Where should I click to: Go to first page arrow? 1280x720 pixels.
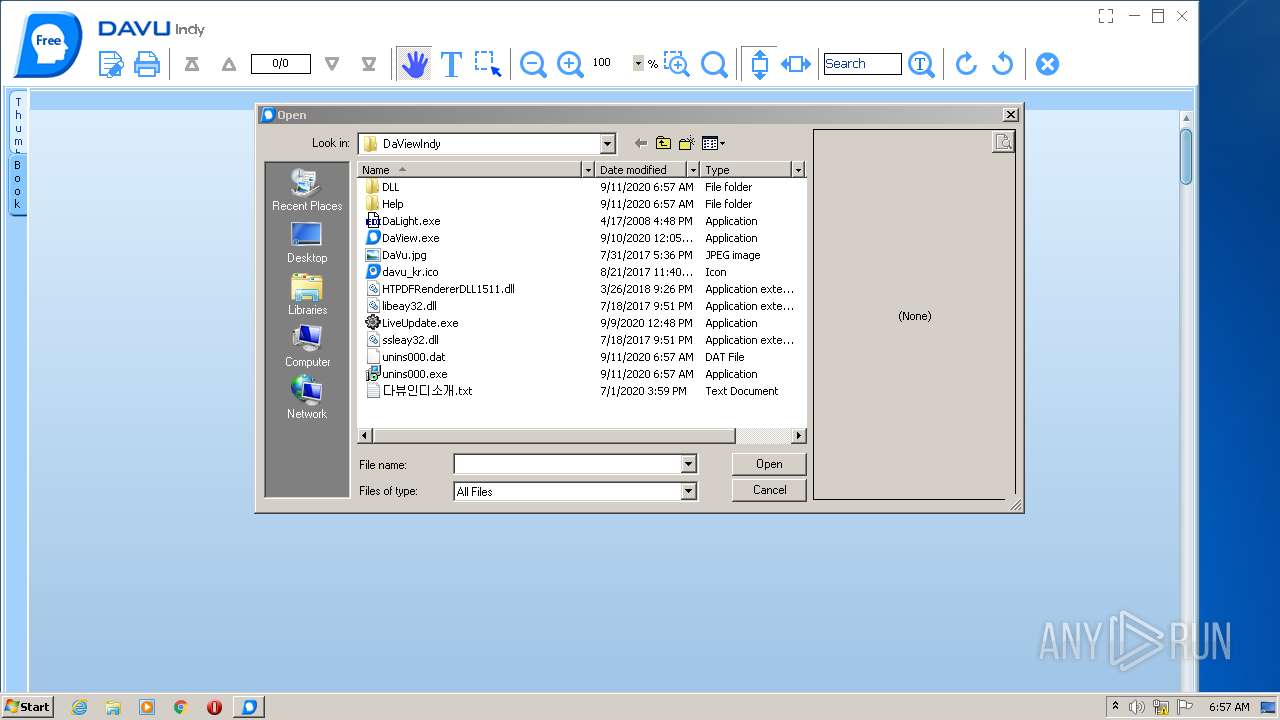[x=192, y=64]
